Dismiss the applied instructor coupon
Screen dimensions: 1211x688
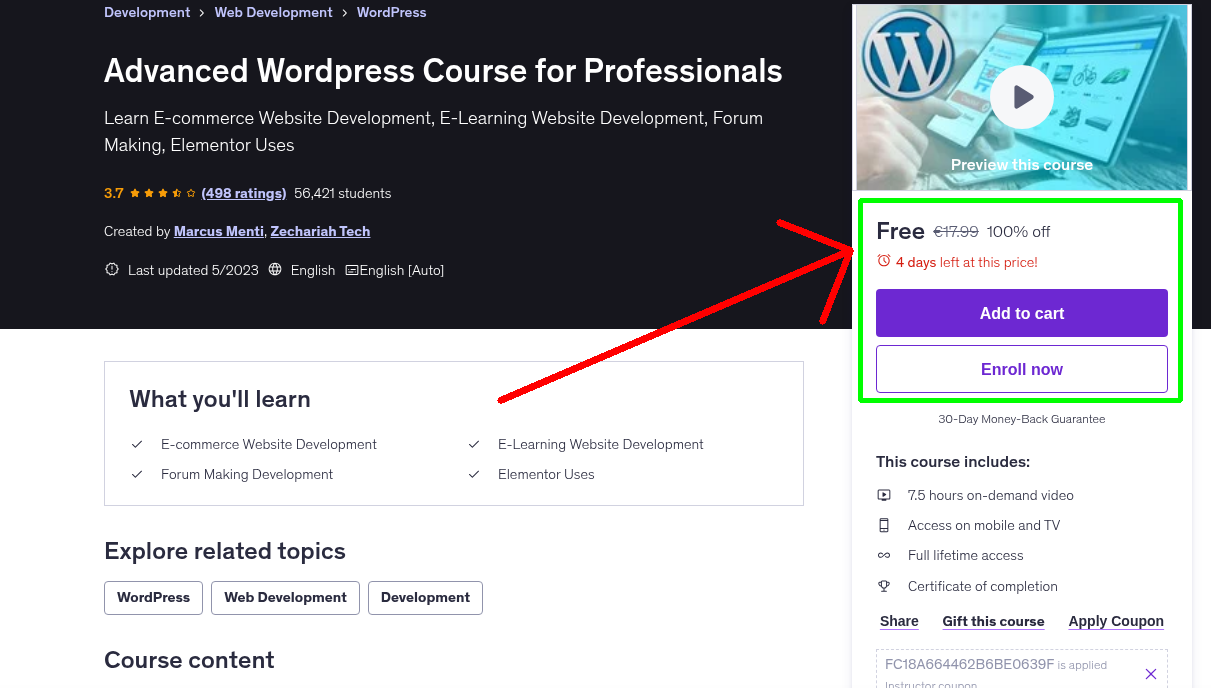click(x=1151, y=673)
